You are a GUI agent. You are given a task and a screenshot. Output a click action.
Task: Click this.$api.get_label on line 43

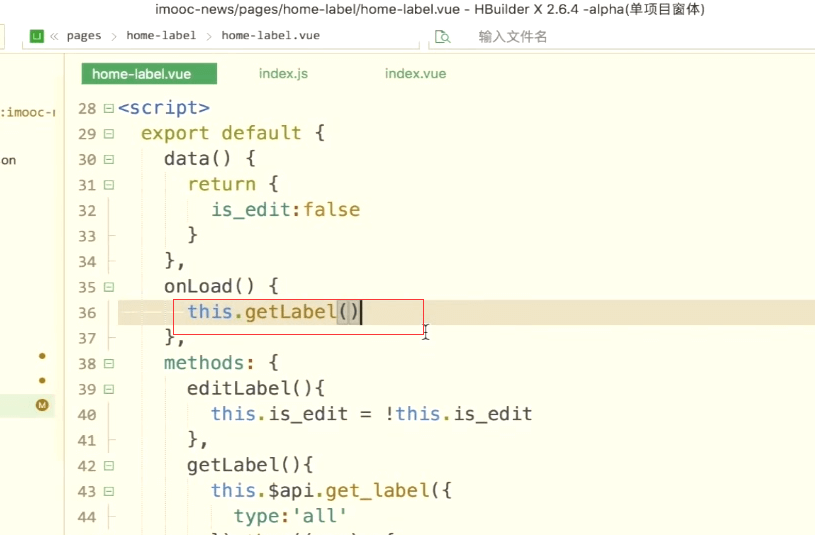click(x=320, y=491)
